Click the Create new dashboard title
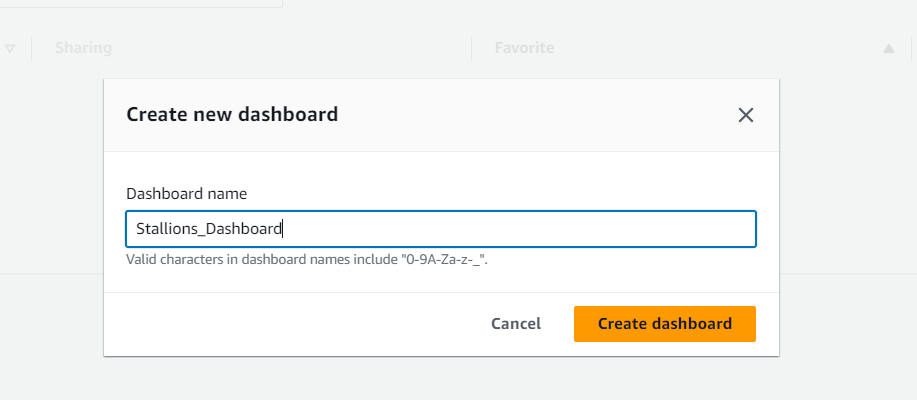Screen dimensions: 917x400 click(232, 114)
